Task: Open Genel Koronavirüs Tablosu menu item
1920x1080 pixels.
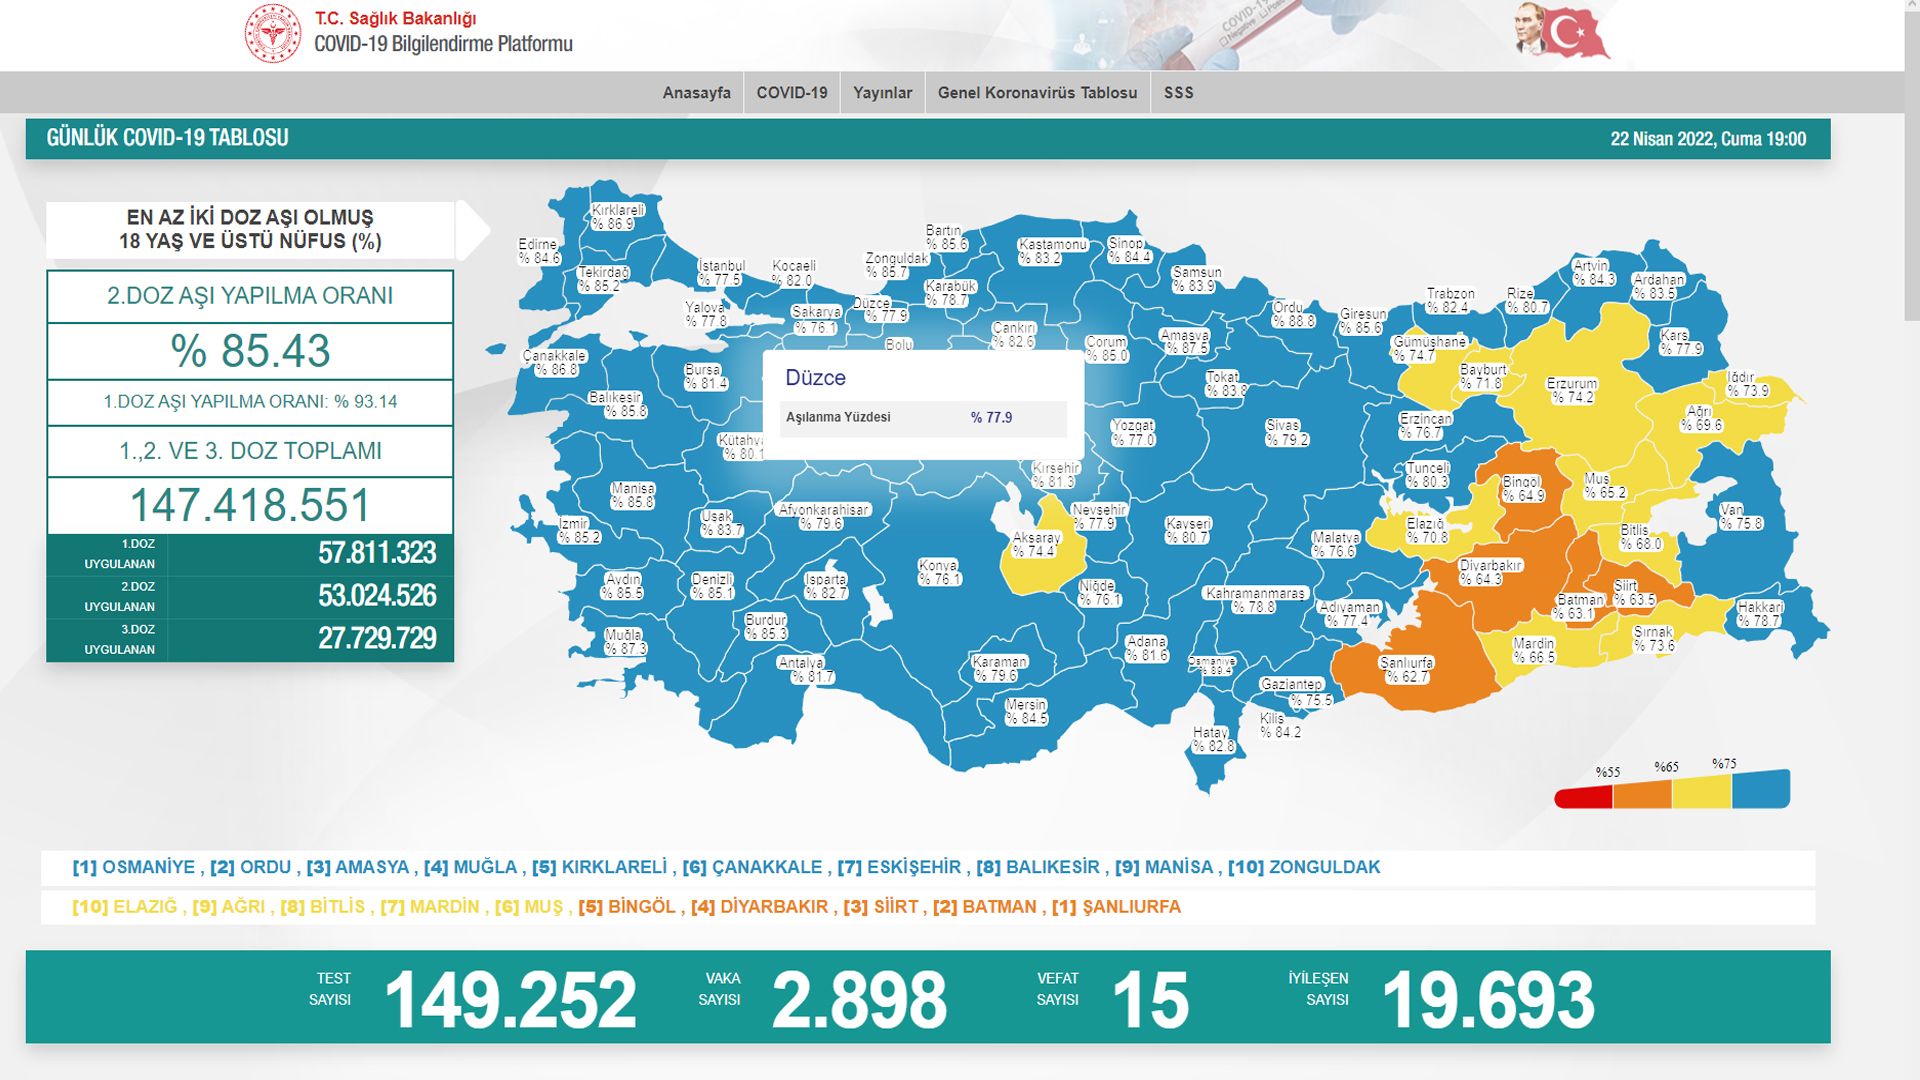Action: coord(1037,92)
